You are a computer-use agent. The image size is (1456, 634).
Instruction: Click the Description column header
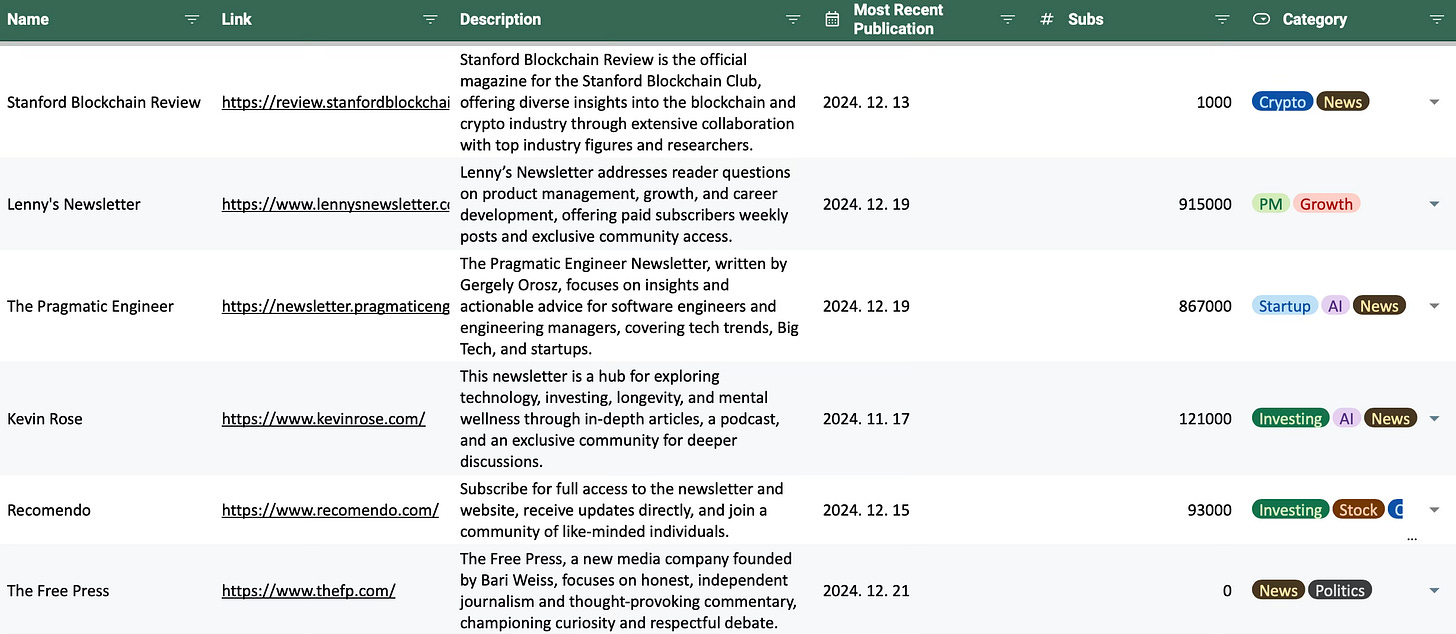click(x=500, y=19)
